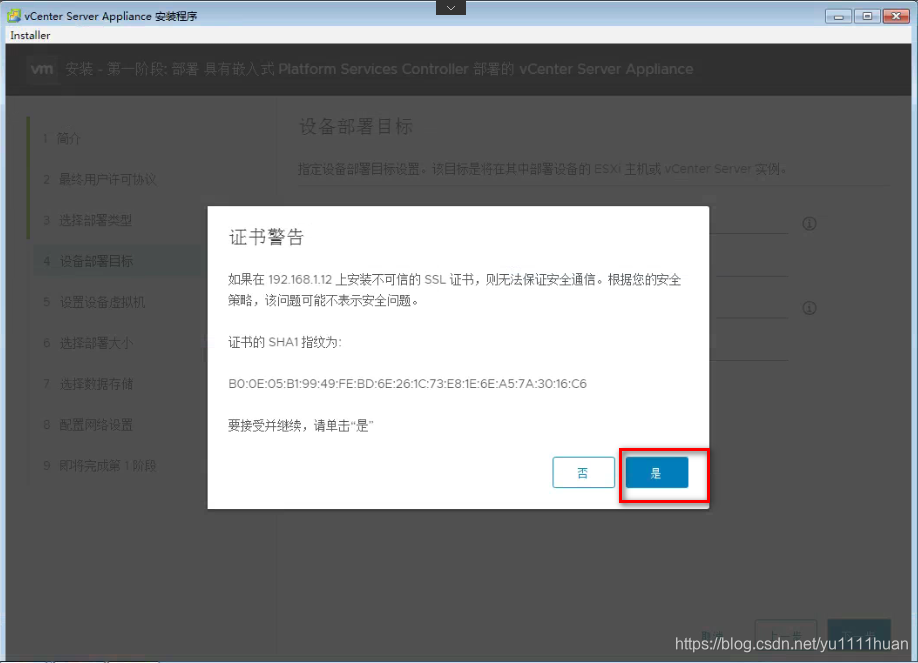The width and height of the screenshot is (918, 663).
Task: Click the 否 button to reject the certificate
Action: coord(583,473)
